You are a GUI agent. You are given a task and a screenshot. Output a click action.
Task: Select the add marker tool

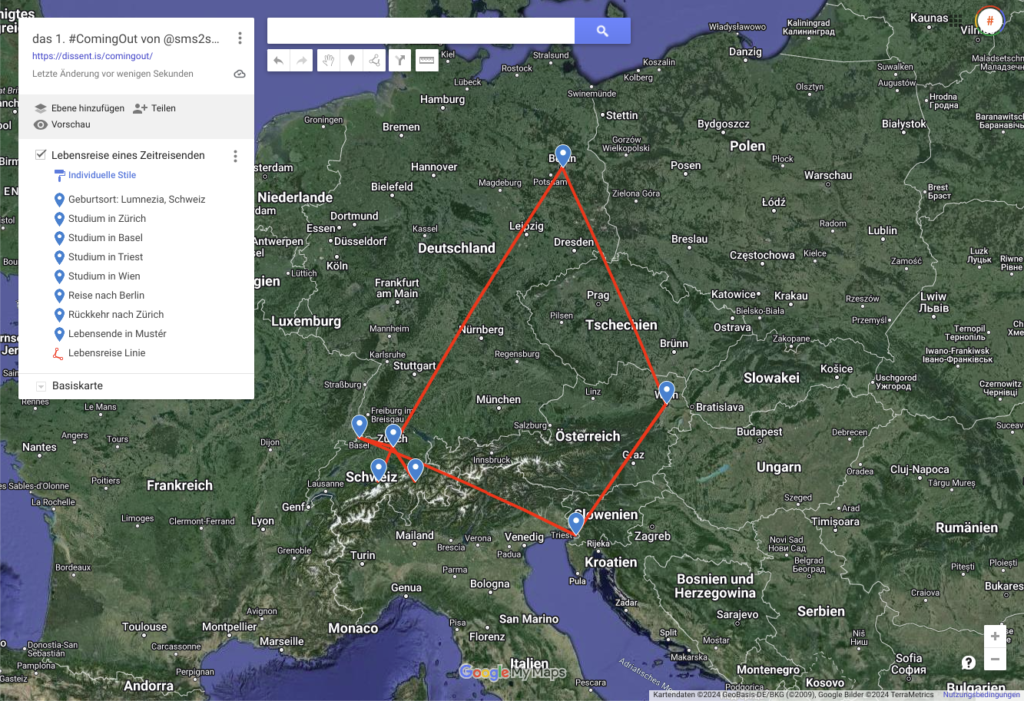pyautogui.click(x=352, y=61)
